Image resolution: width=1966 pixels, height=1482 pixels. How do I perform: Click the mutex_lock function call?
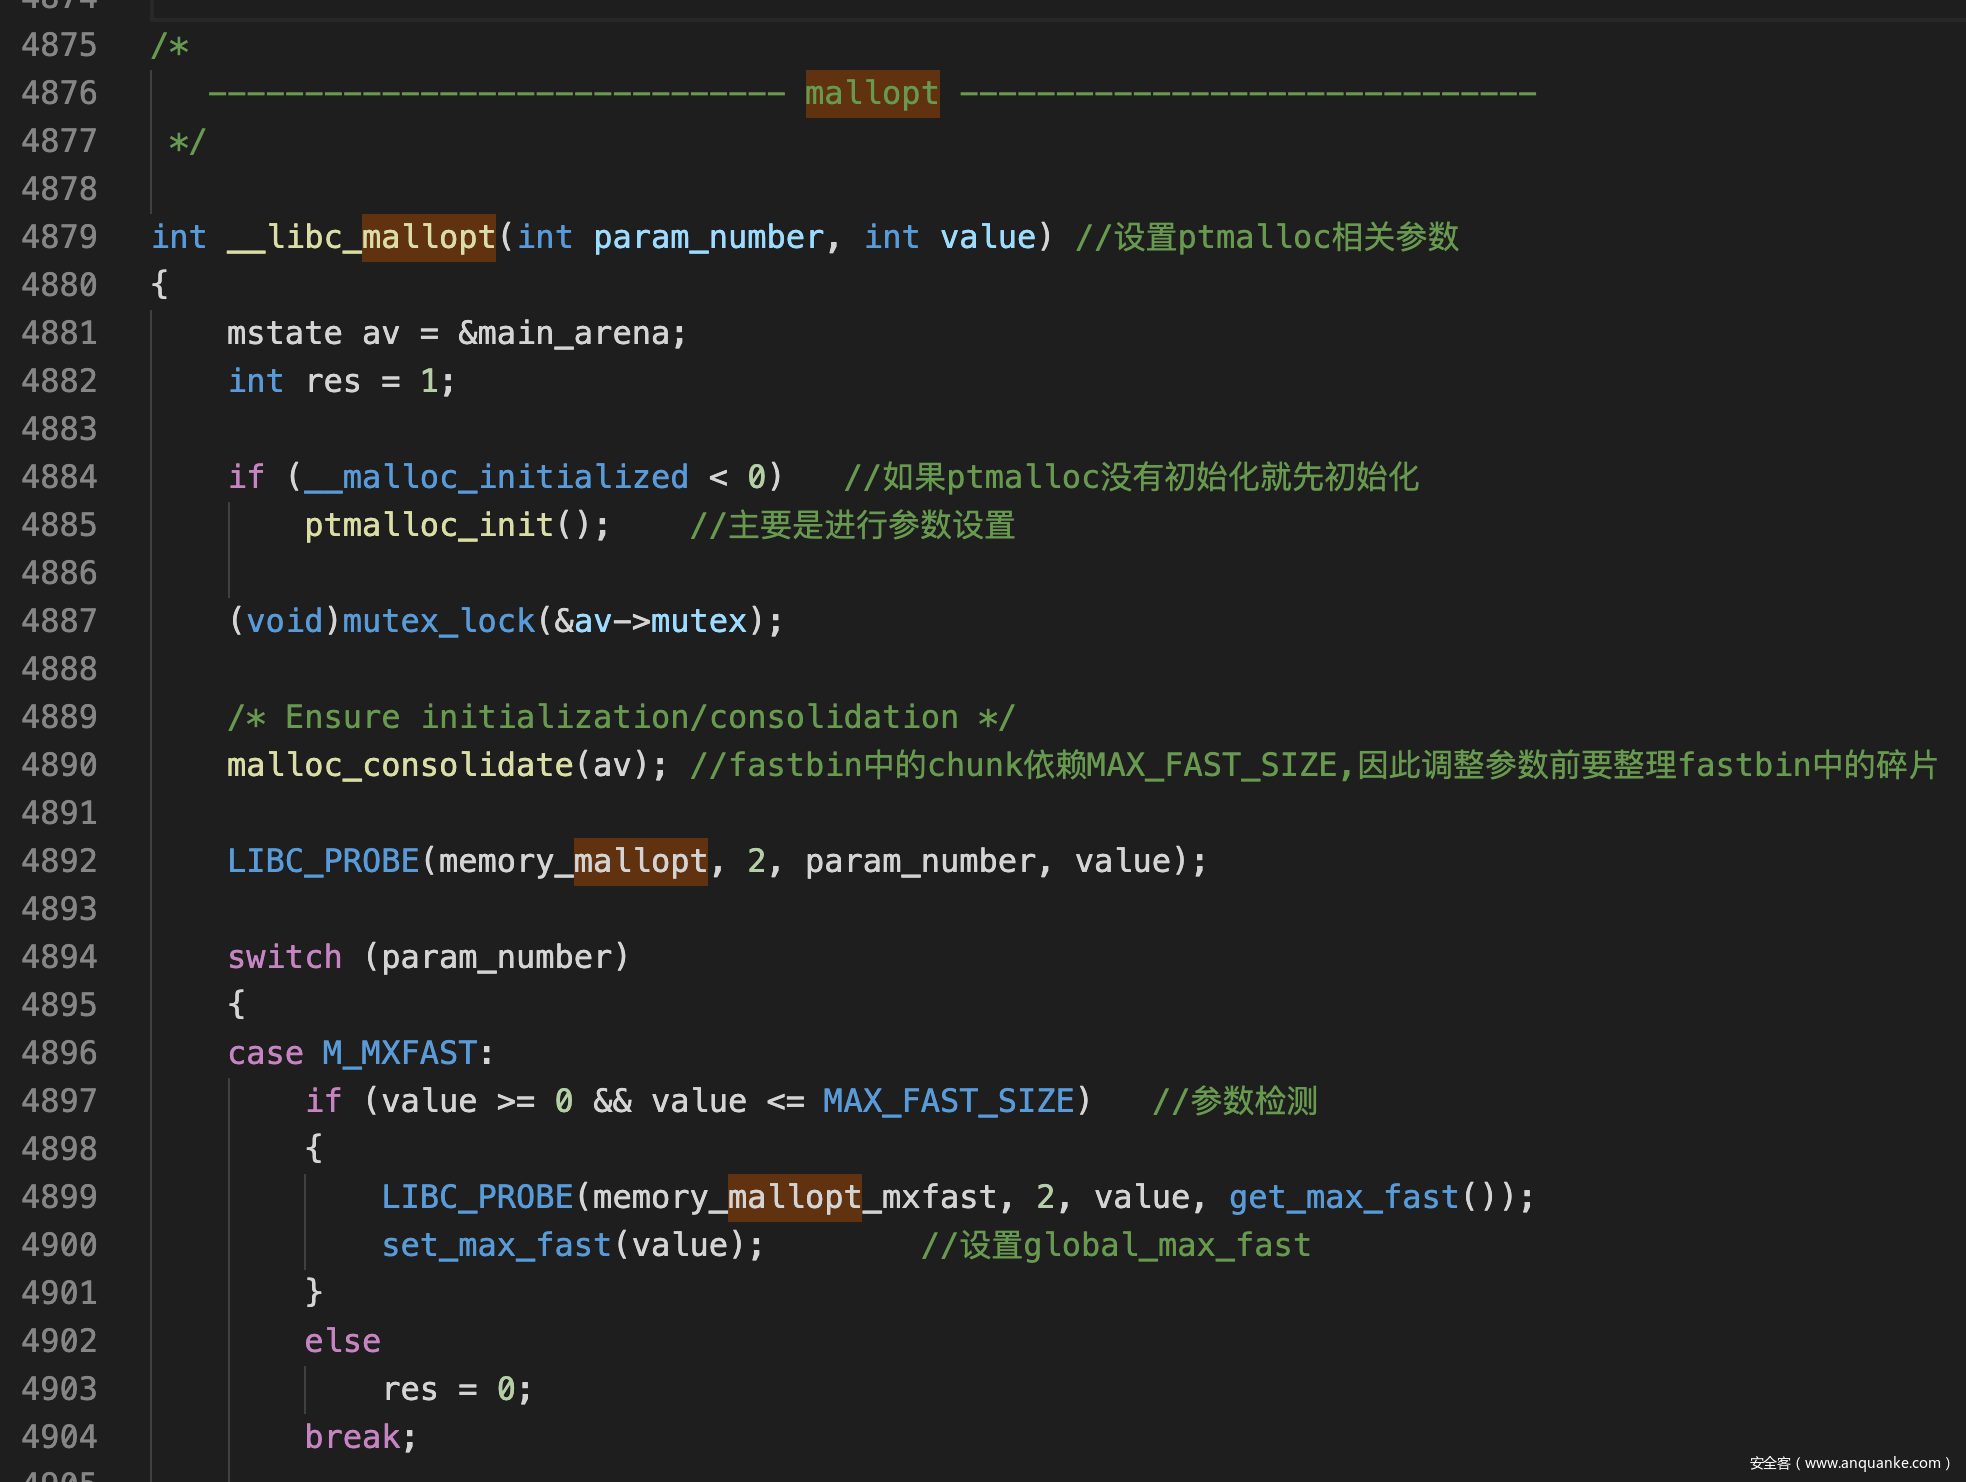(x=438, y=621)
